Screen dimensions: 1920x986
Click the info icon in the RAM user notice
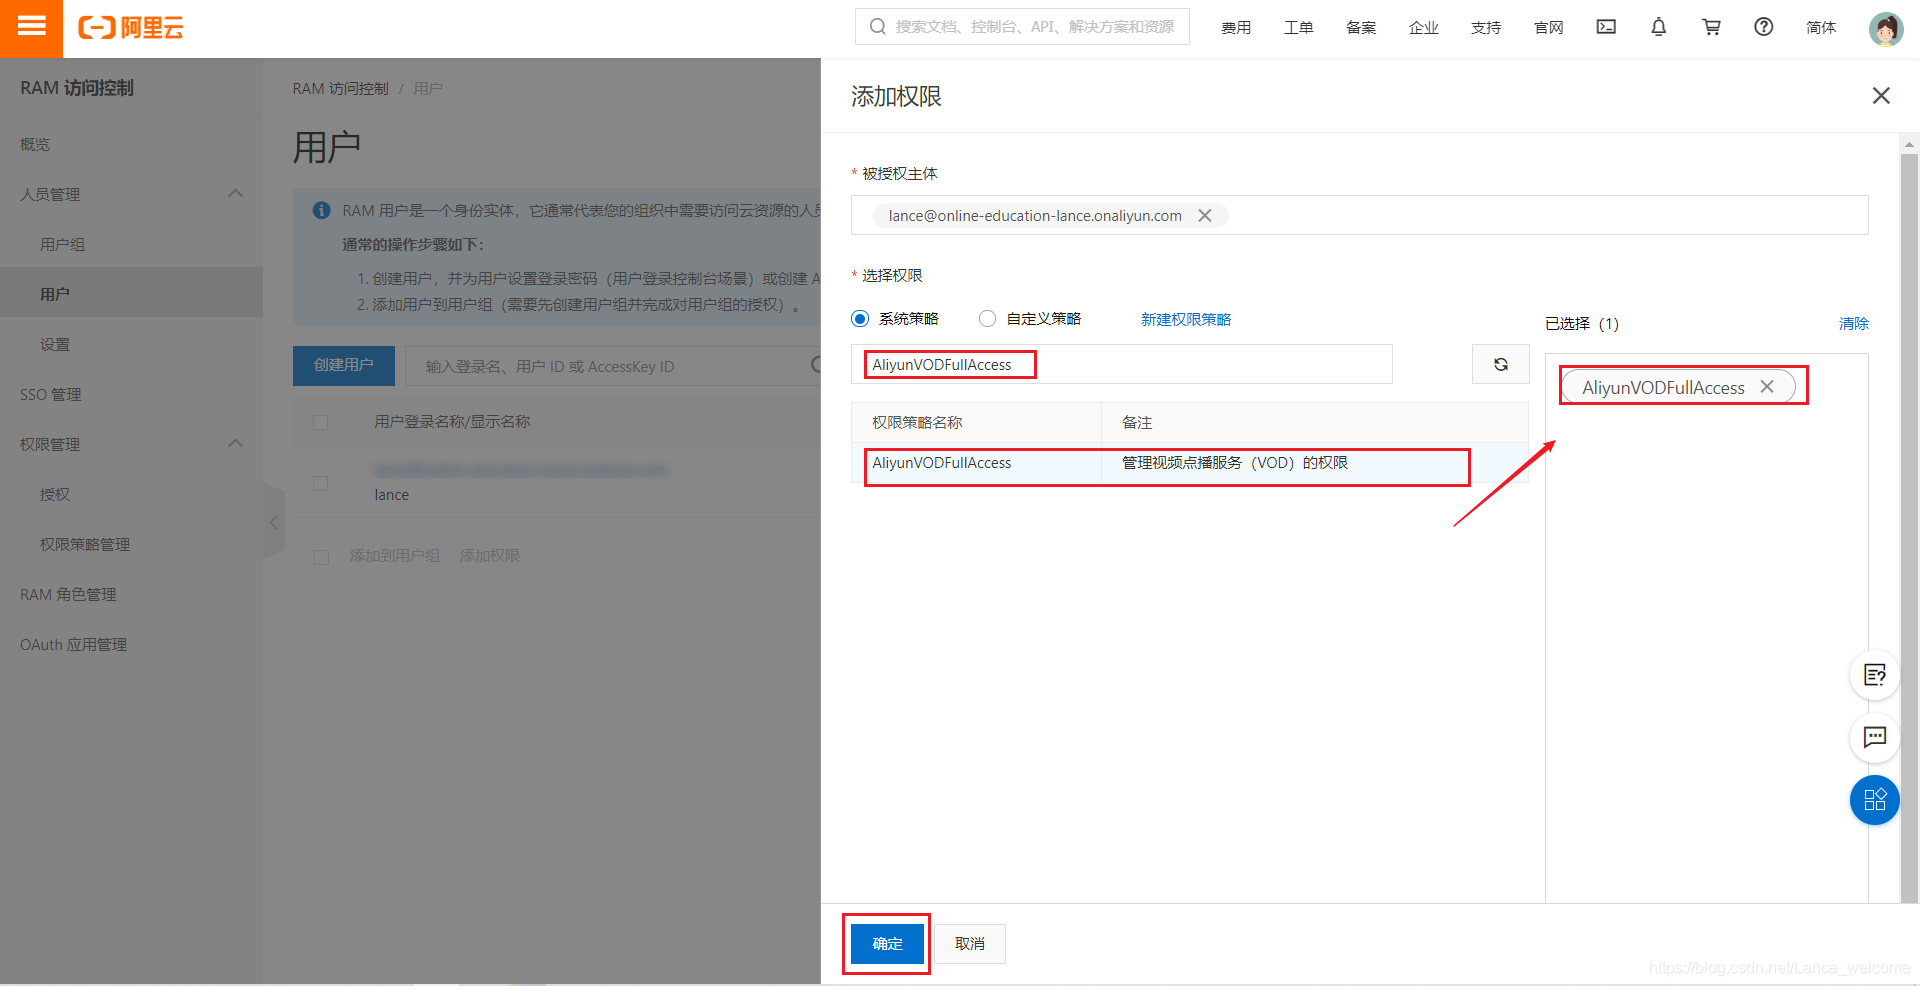tap(322, 210)
